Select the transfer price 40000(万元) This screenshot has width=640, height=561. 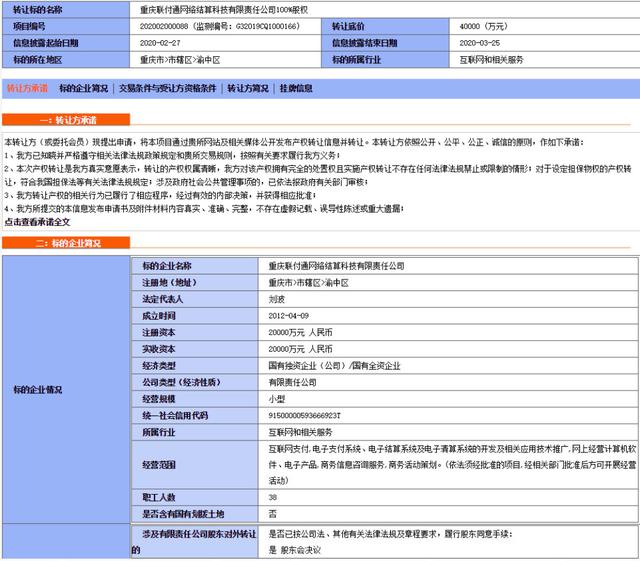483,26
